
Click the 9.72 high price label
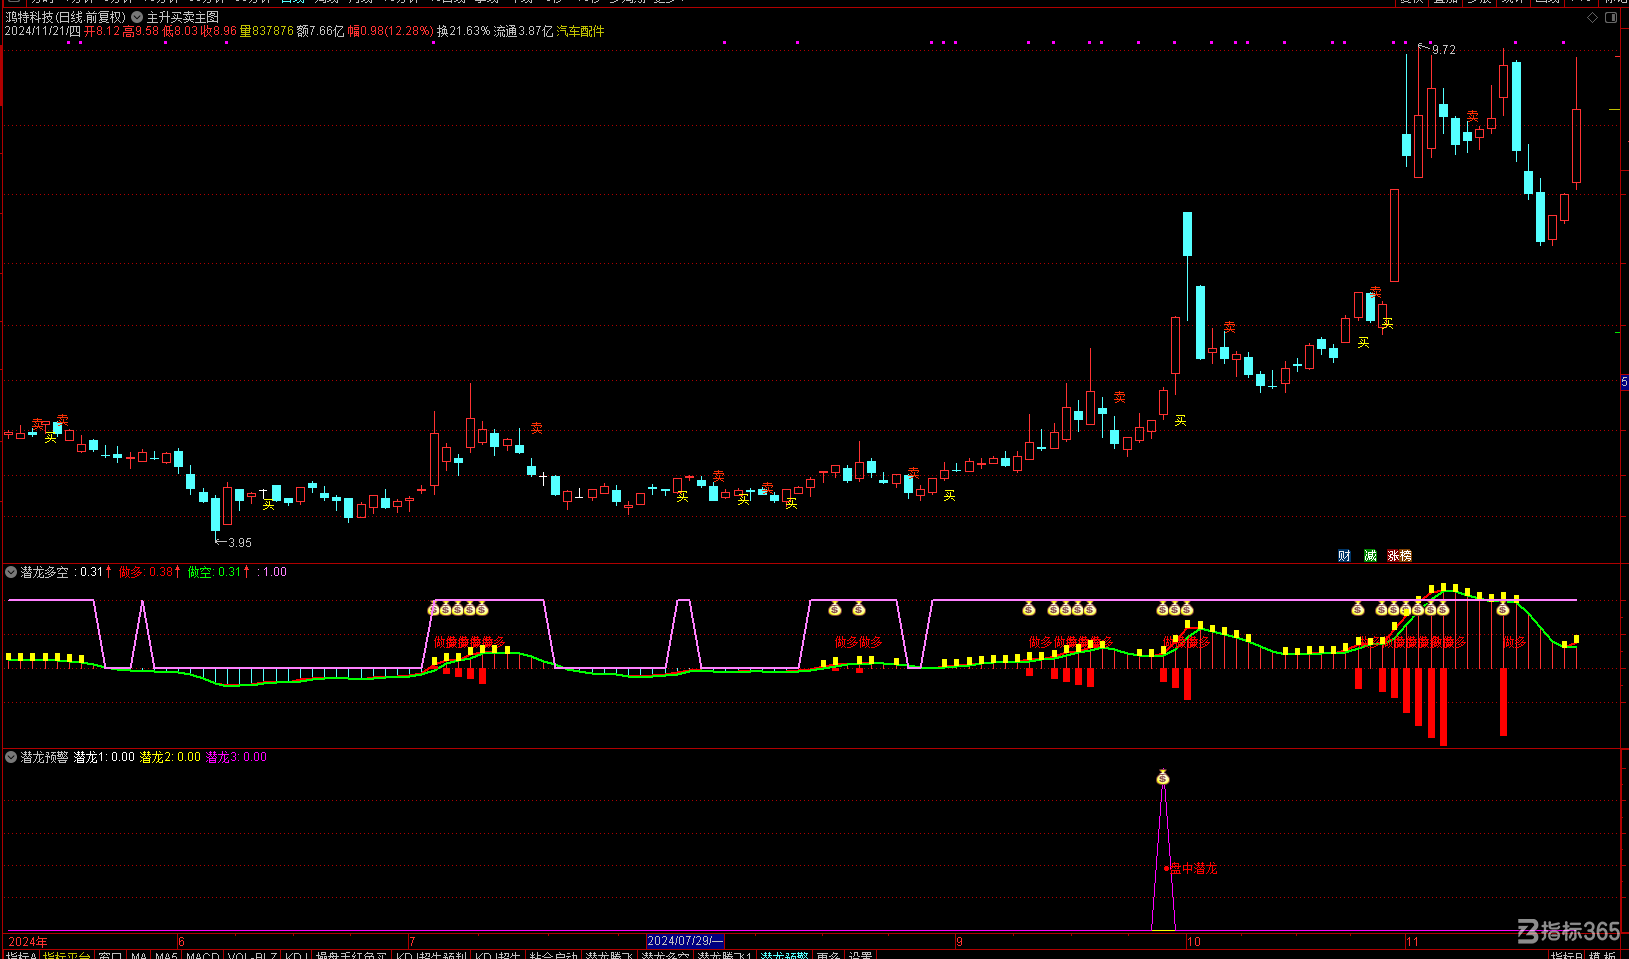click(x=1444, y=50)
